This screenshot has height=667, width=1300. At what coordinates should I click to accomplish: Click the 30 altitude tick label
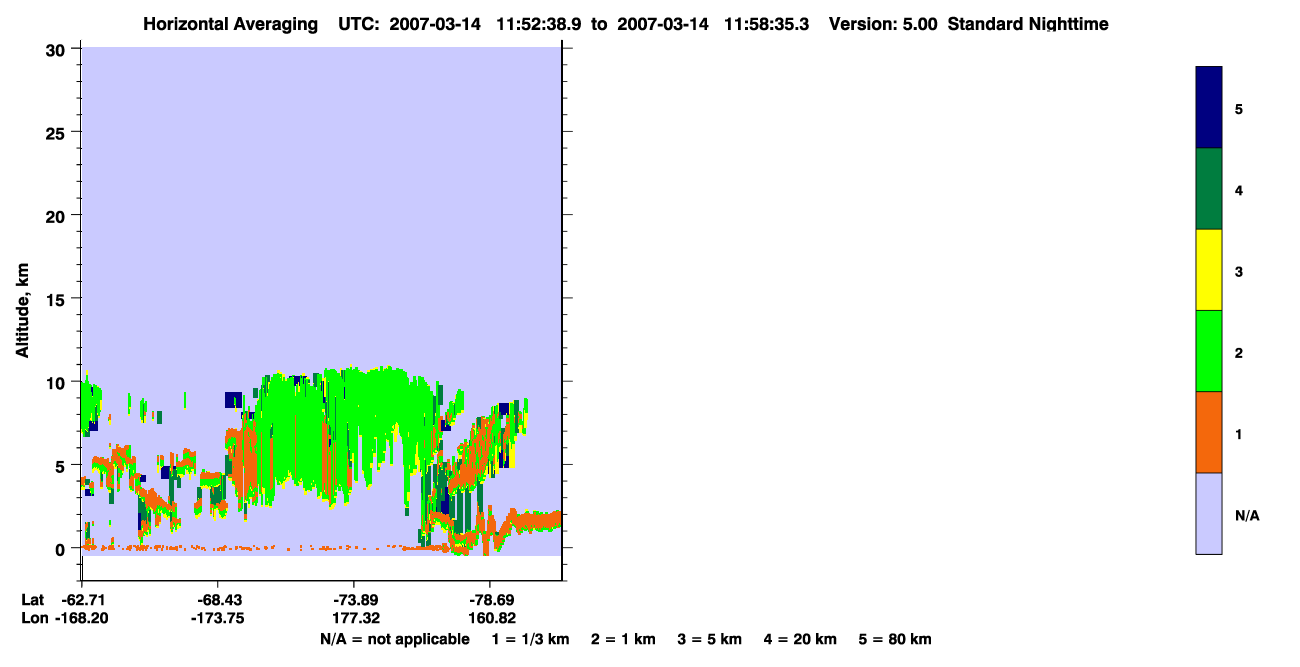[x=58, y=49]
